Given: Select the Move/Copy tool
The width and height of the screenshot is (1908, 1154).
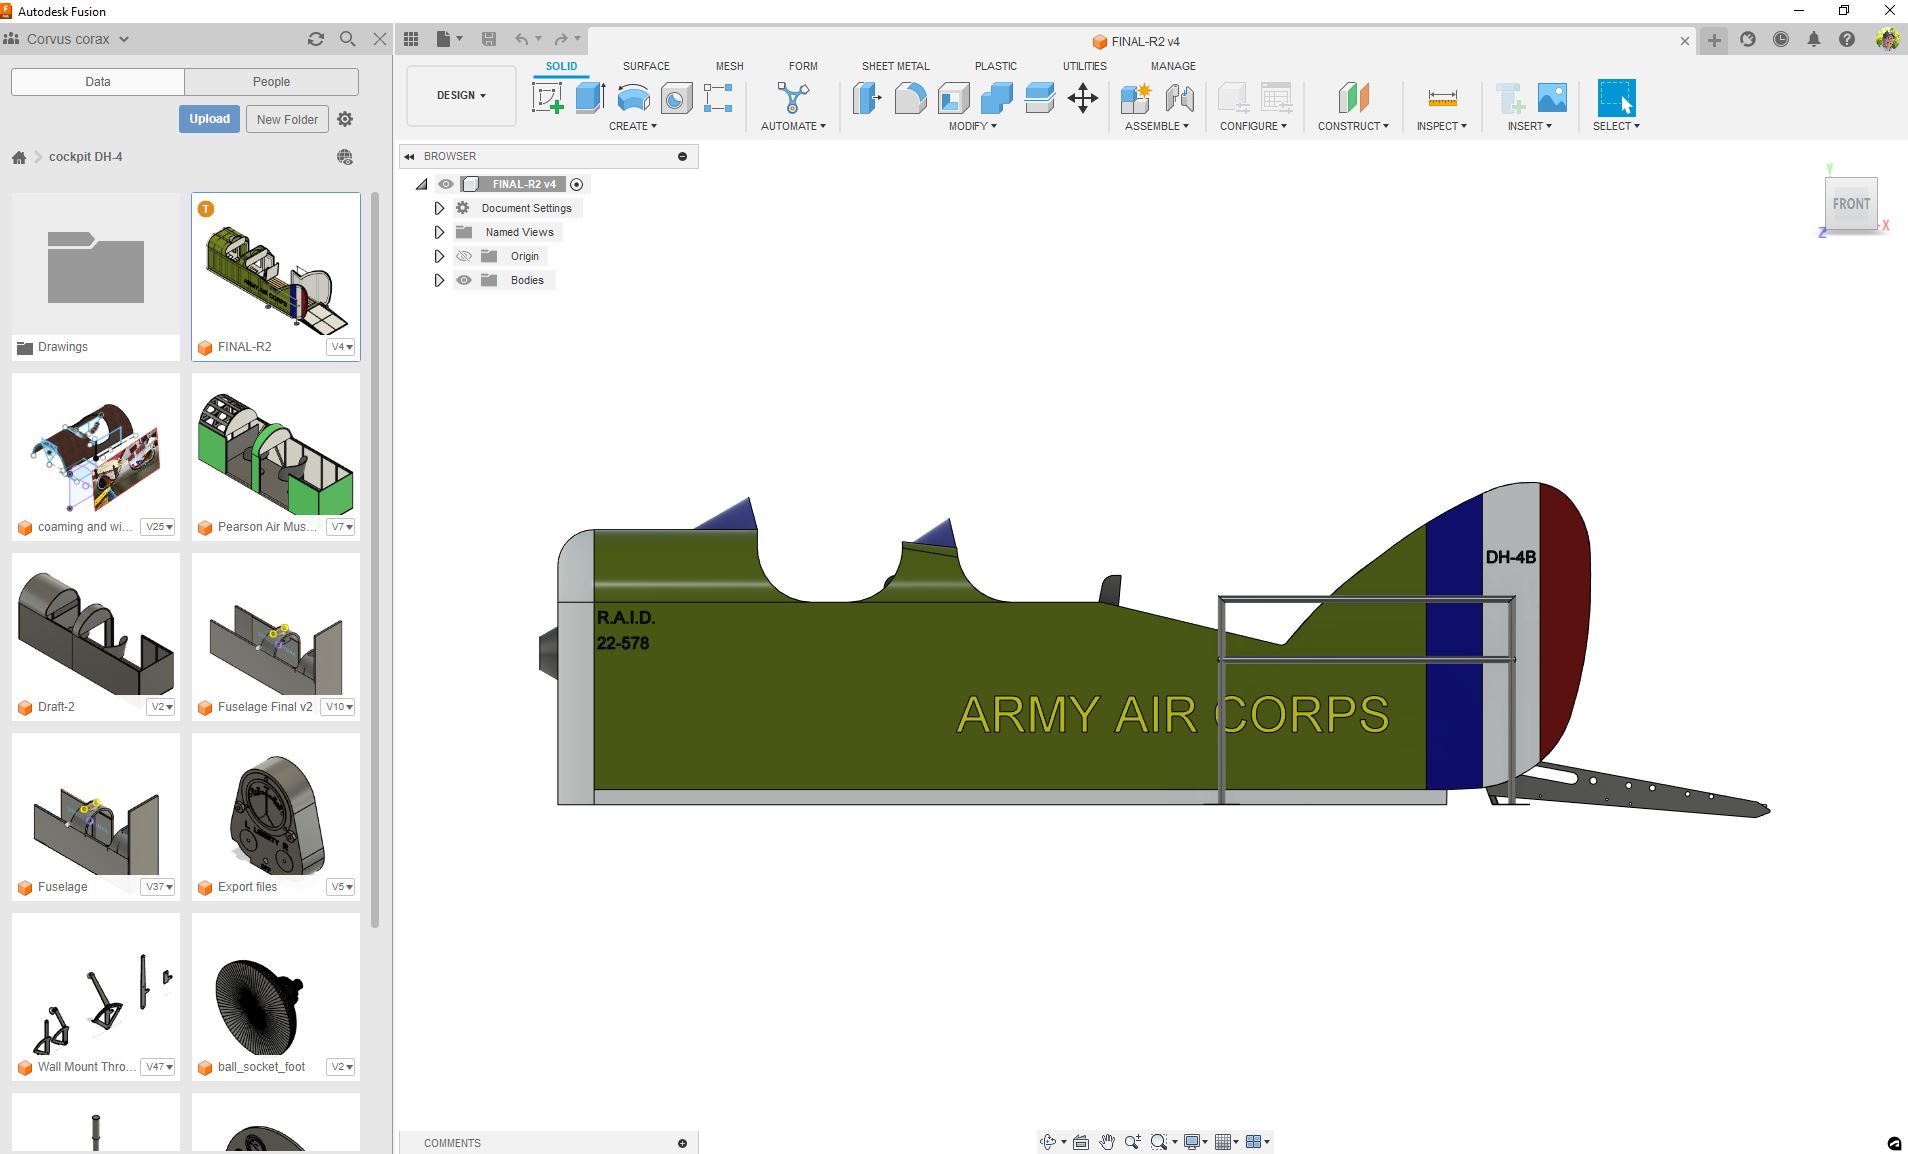Looking at the screenshot, I should coord(1083,99).
